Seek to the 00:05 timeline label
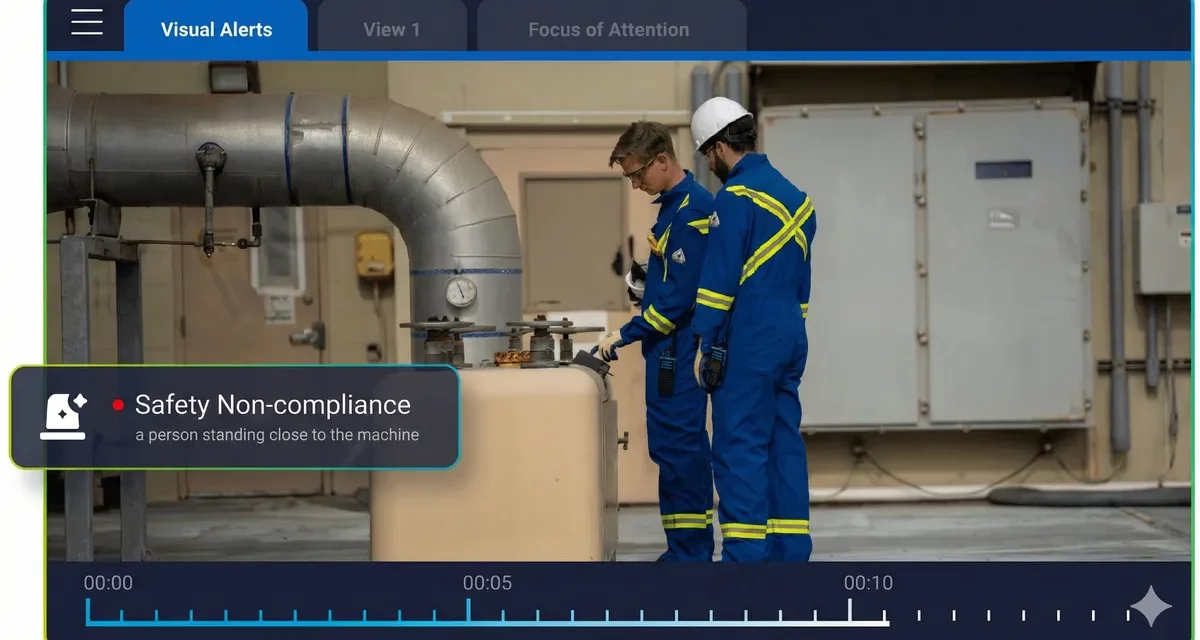The image size is (1200, 640). [487, 583]
